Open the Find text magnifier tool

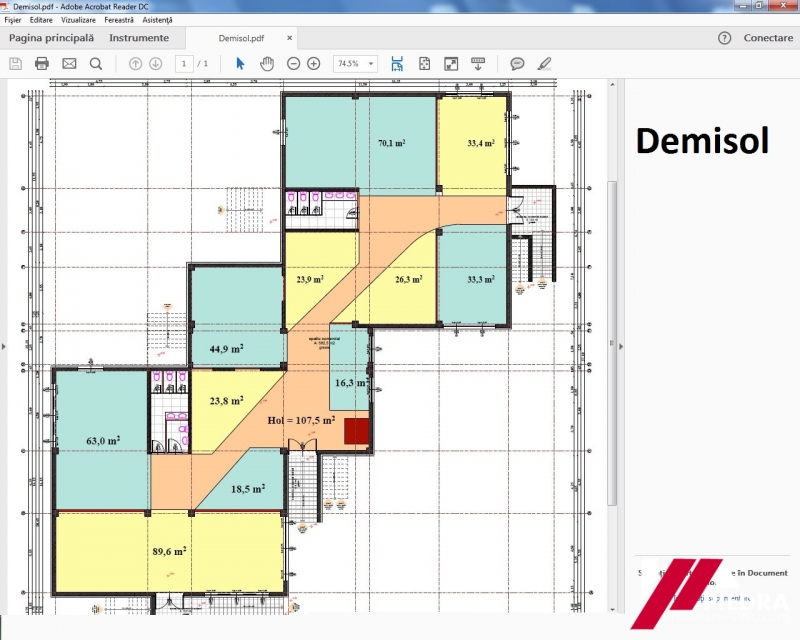click(x=96, y=63)
